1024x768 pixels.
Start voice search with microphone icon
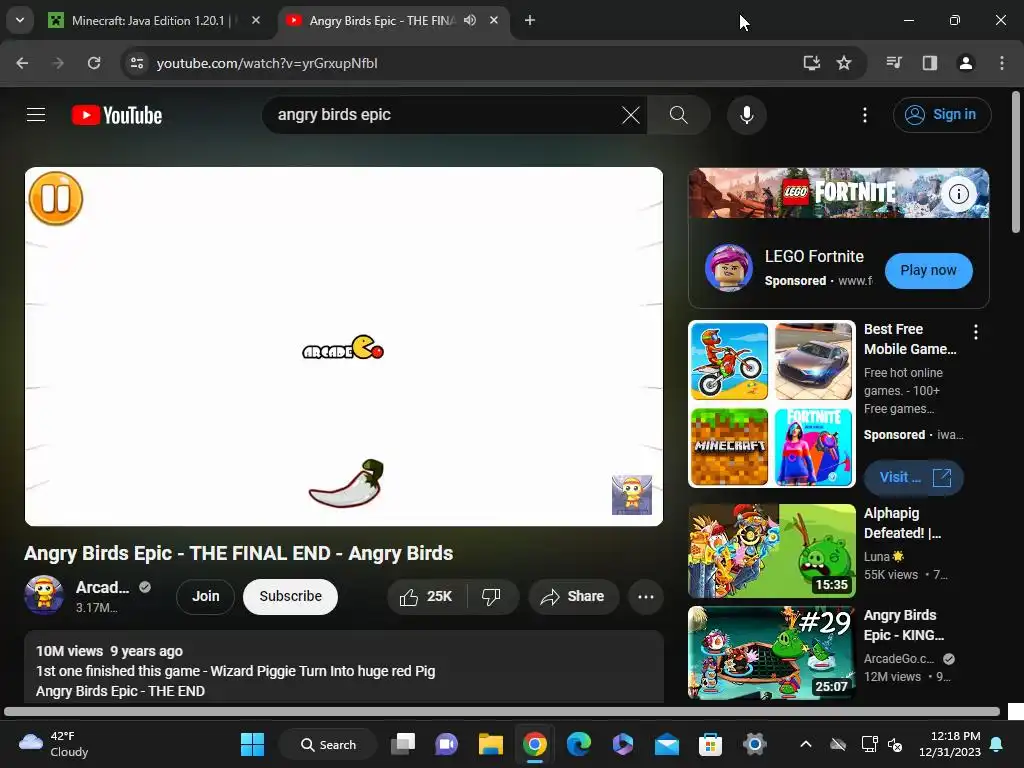(746, 115)
